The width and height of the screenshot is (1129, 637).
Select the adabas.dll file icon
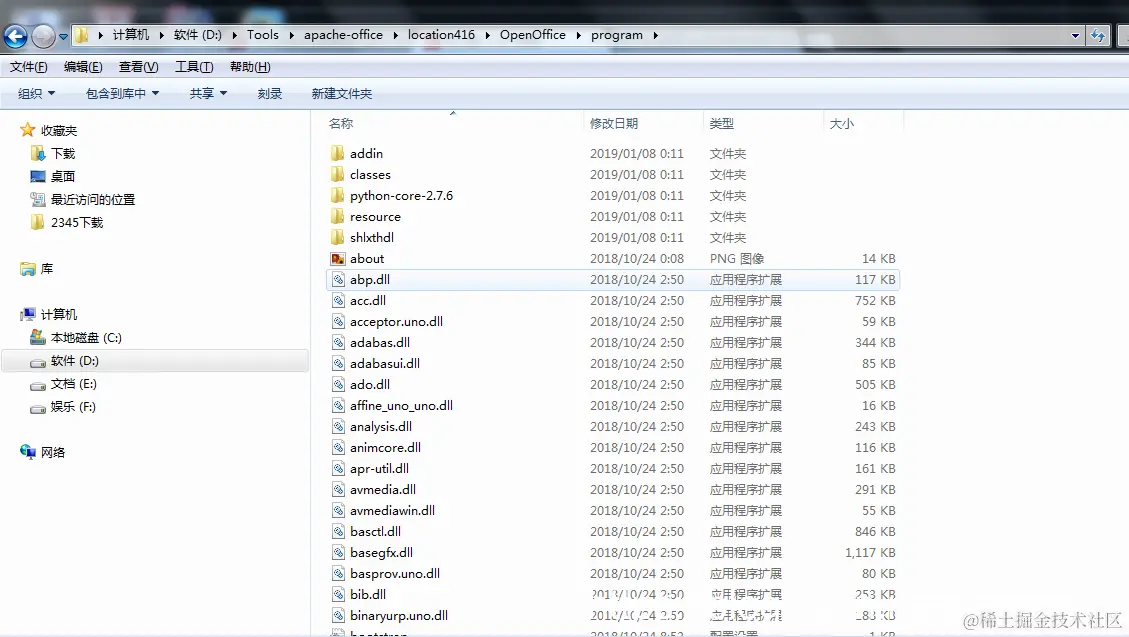point(338,342)
